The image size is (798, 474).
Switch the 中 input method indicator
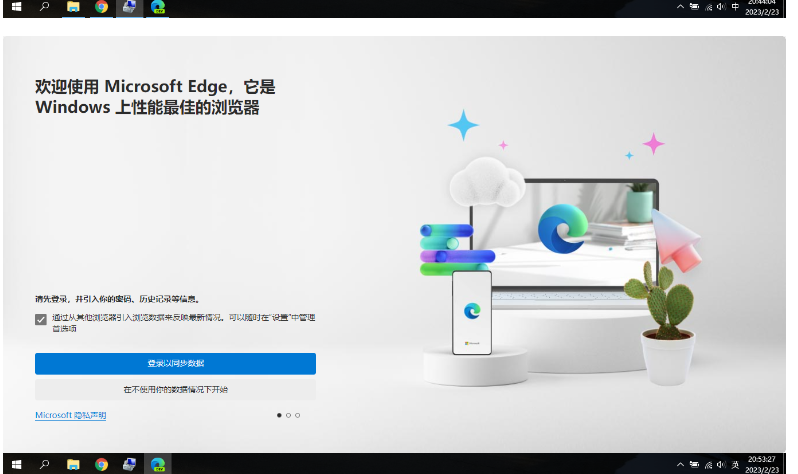point(735,7)
